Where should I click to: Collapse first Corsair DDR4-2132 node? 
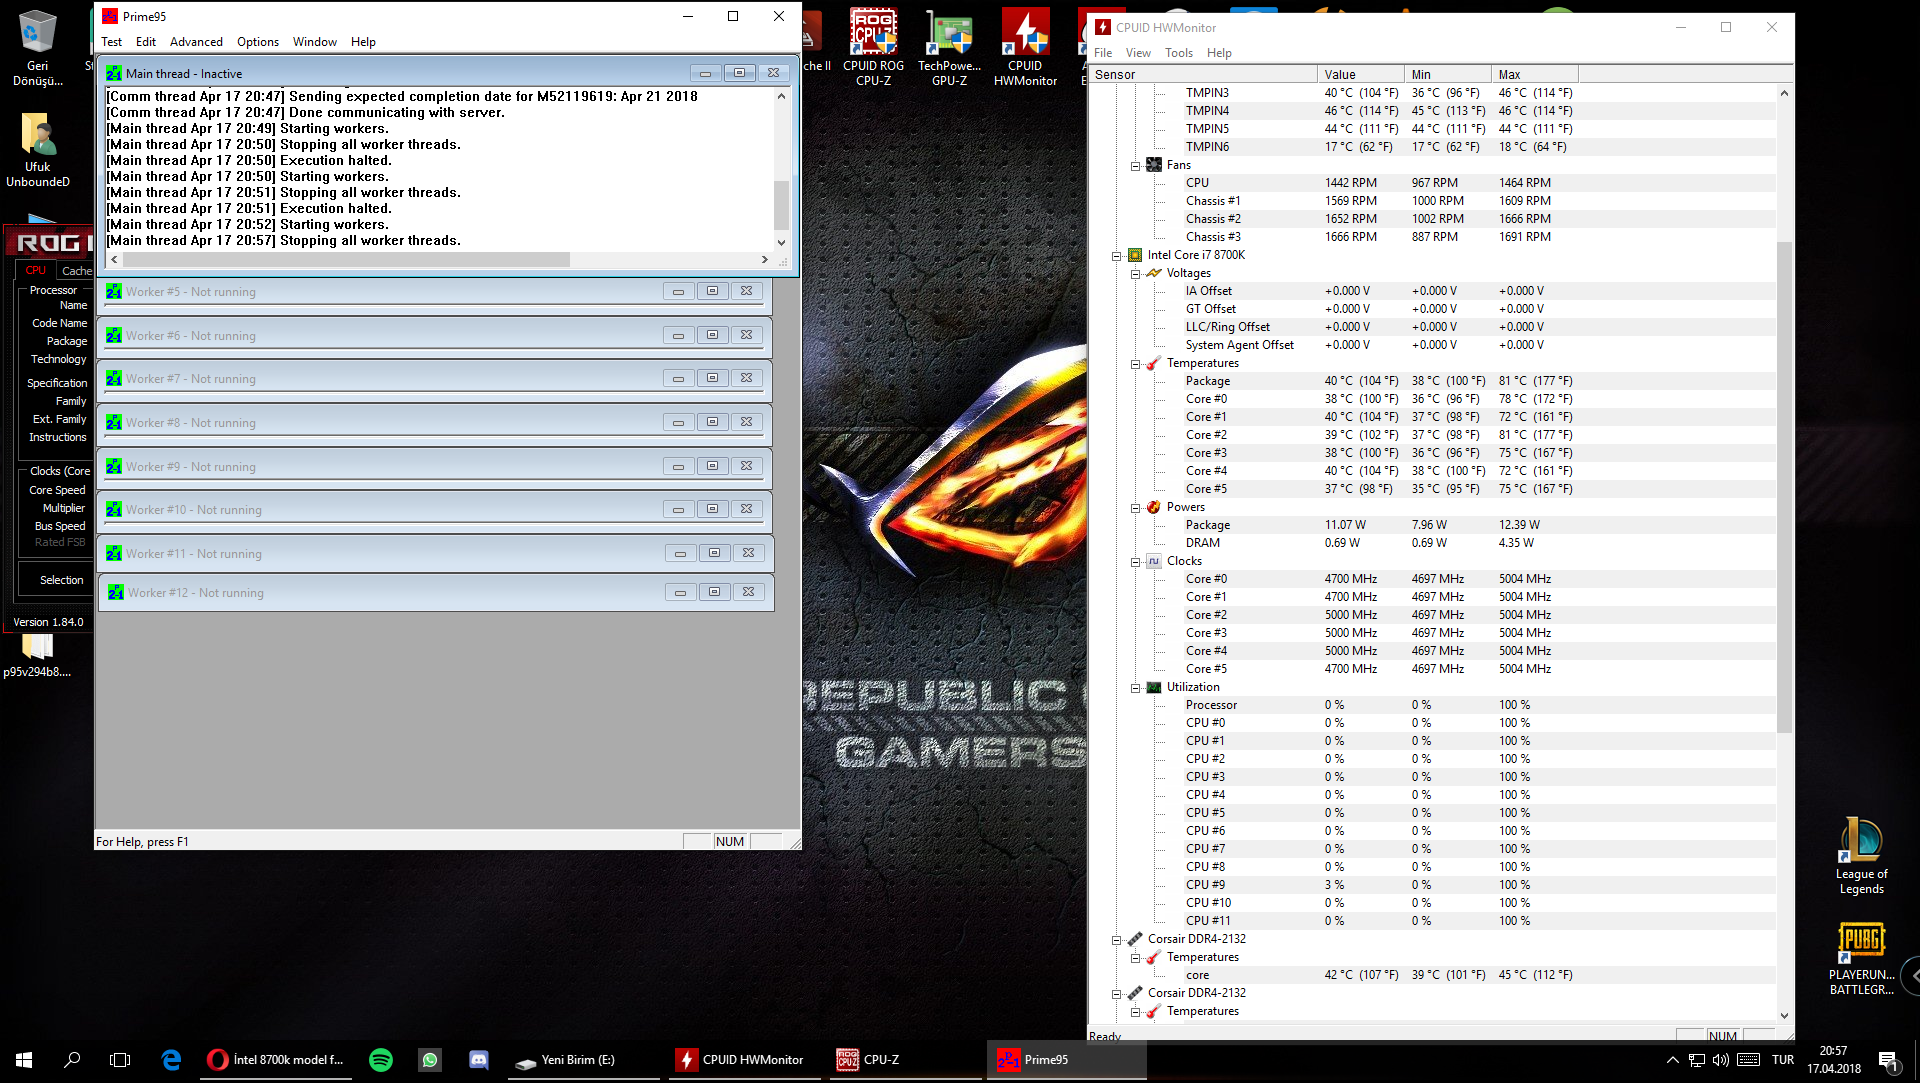coord(1117,940)
